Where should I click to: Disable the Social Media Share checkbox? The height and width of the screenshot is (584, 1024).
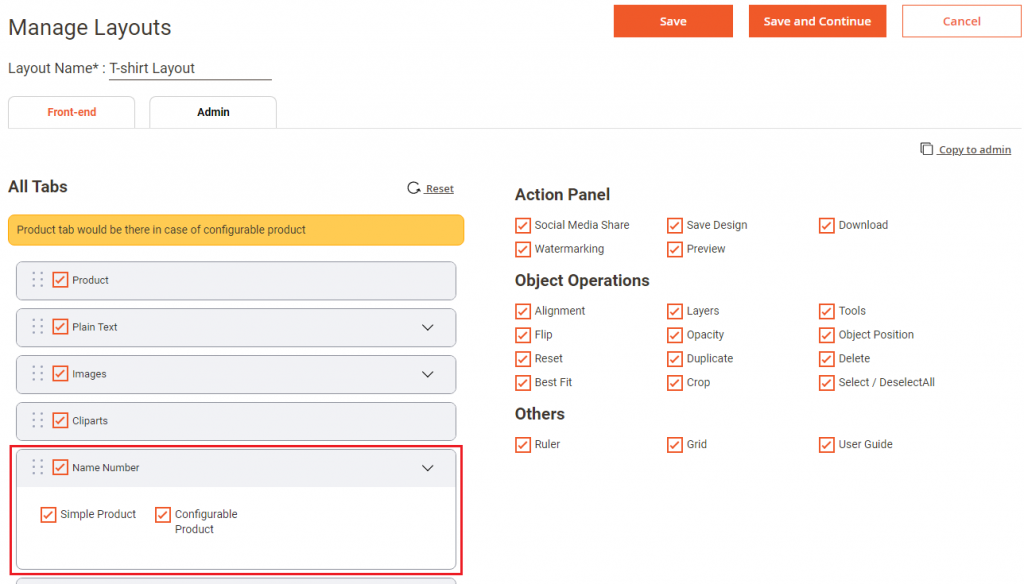point(522,225)
